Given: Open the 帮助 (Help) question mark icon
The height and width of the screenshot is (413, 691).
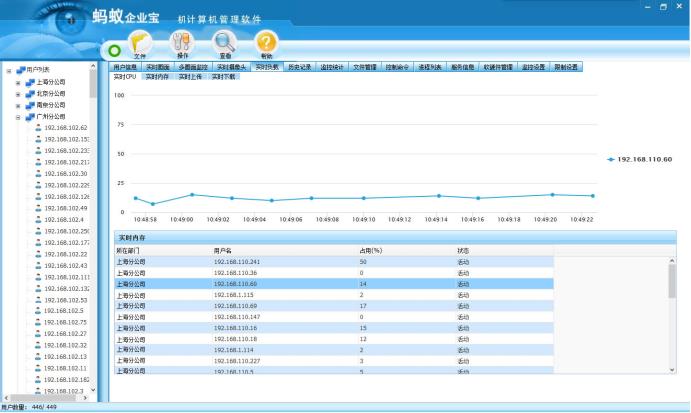Looking at the screenshot, I should pyautogui.click(x=266, y=43).
